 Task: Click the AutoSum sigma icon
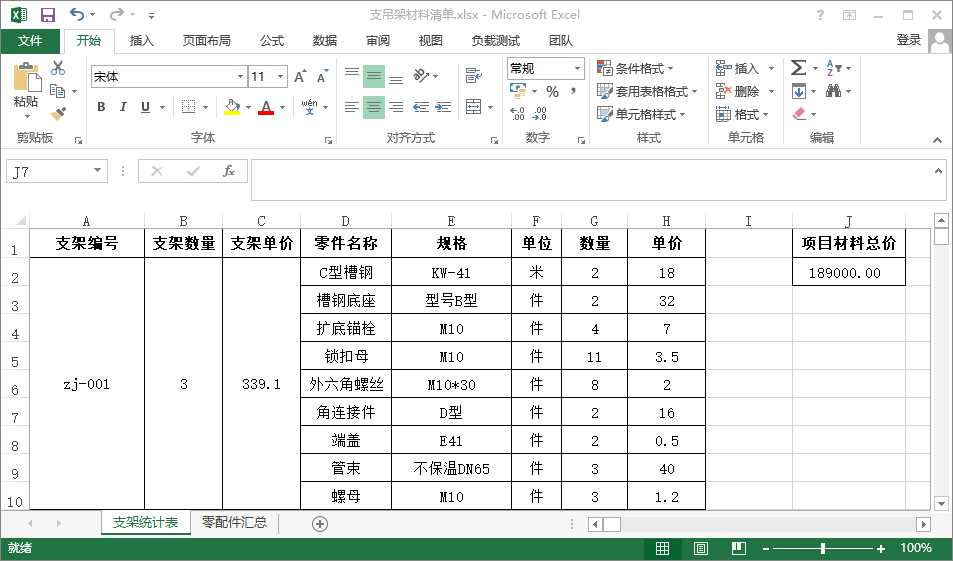point(798,68)
